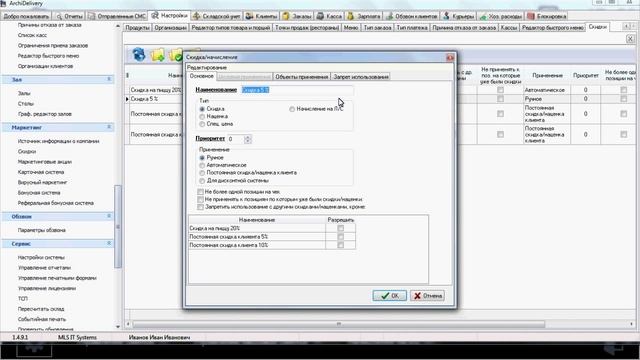The image size is (640, 360).
Task: Open Бонусная система in the sidebar
Action: (39, 193)
